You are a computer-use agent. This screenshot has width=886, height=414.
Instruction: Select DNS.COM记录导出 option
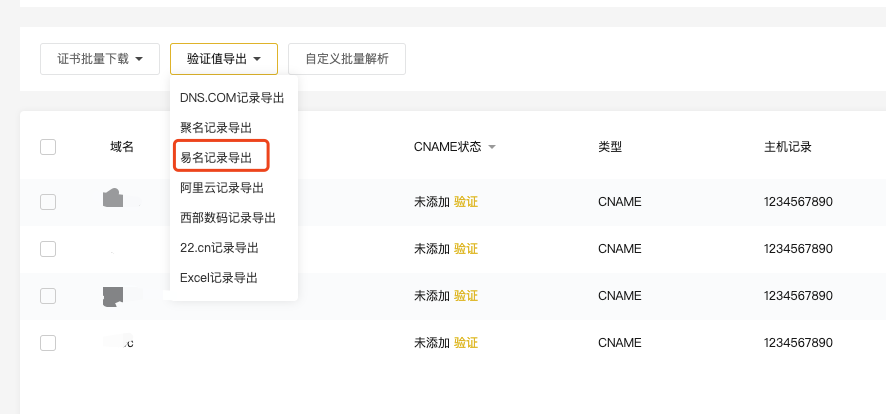pos(232,97)
